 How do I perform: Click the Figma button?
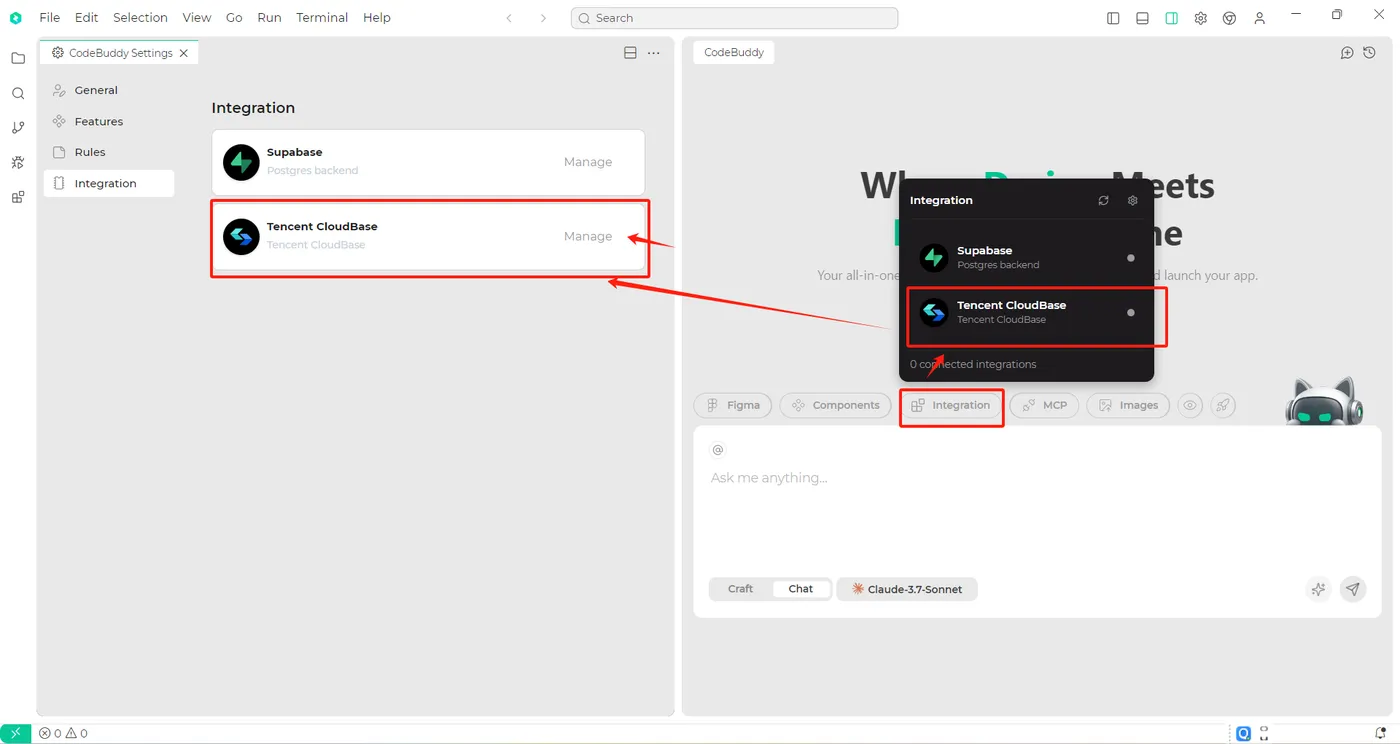tap(733, 405)
